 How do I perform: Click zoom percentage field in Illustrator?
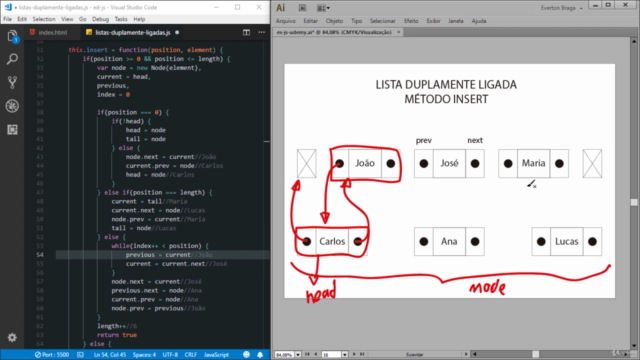[284, 355]
